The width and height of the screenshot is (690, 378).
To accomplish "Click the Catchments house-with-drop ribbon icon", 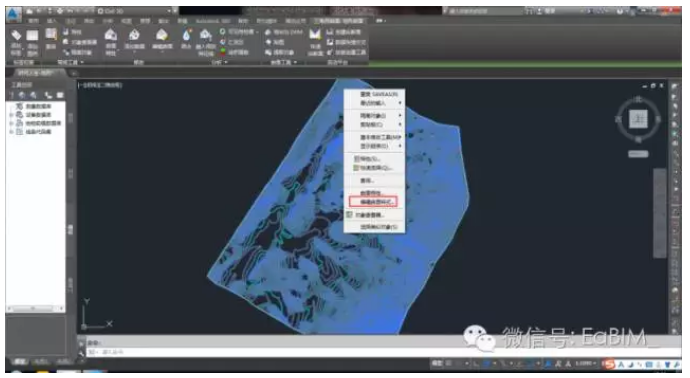I will tap(206, 41).
